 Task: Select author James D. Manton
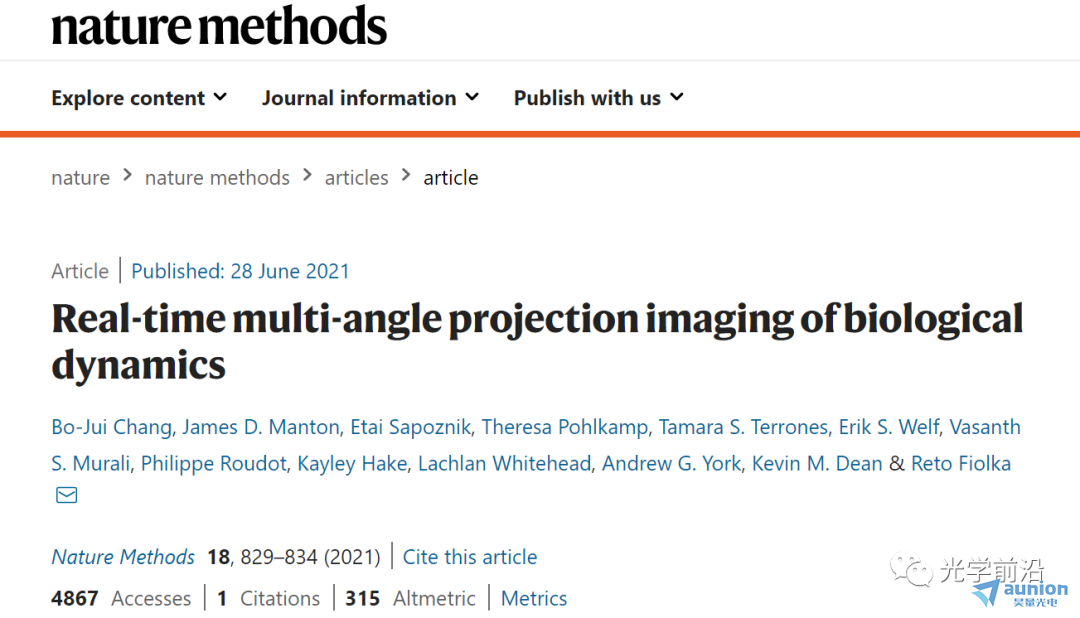tap(261, 427)
